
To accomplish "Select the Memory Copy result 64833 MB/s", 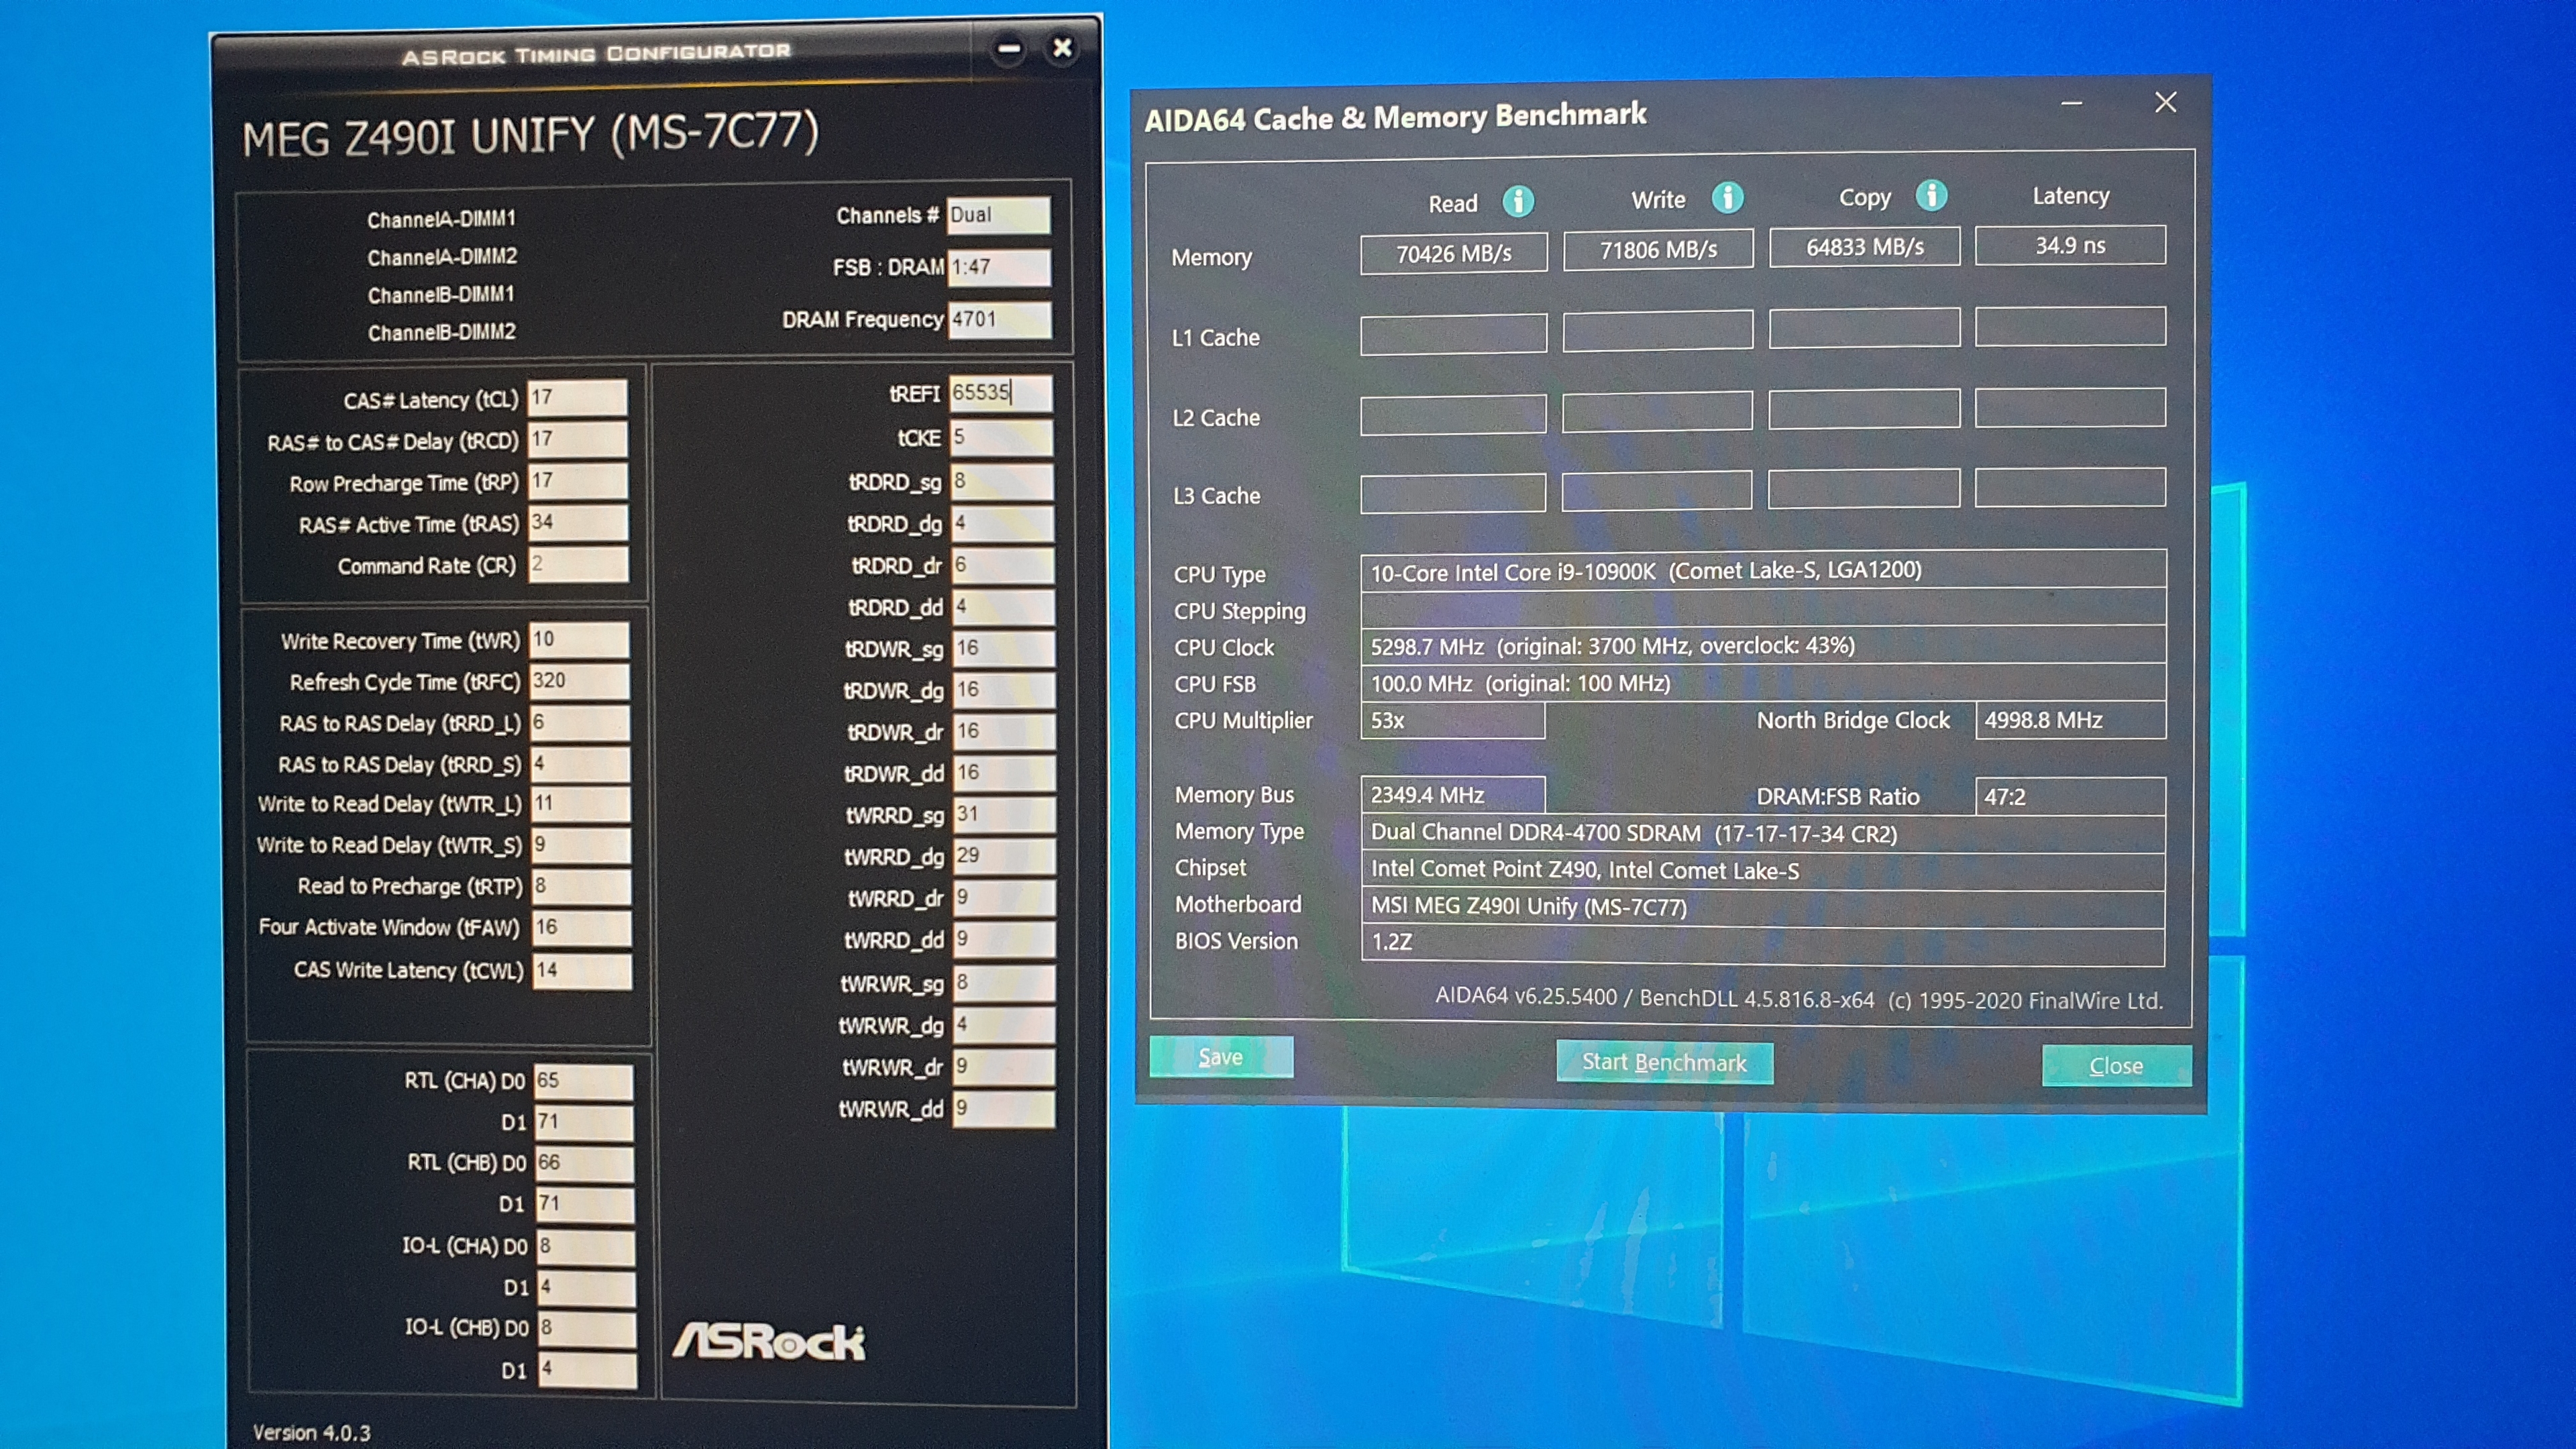I will coord(1864,247).
